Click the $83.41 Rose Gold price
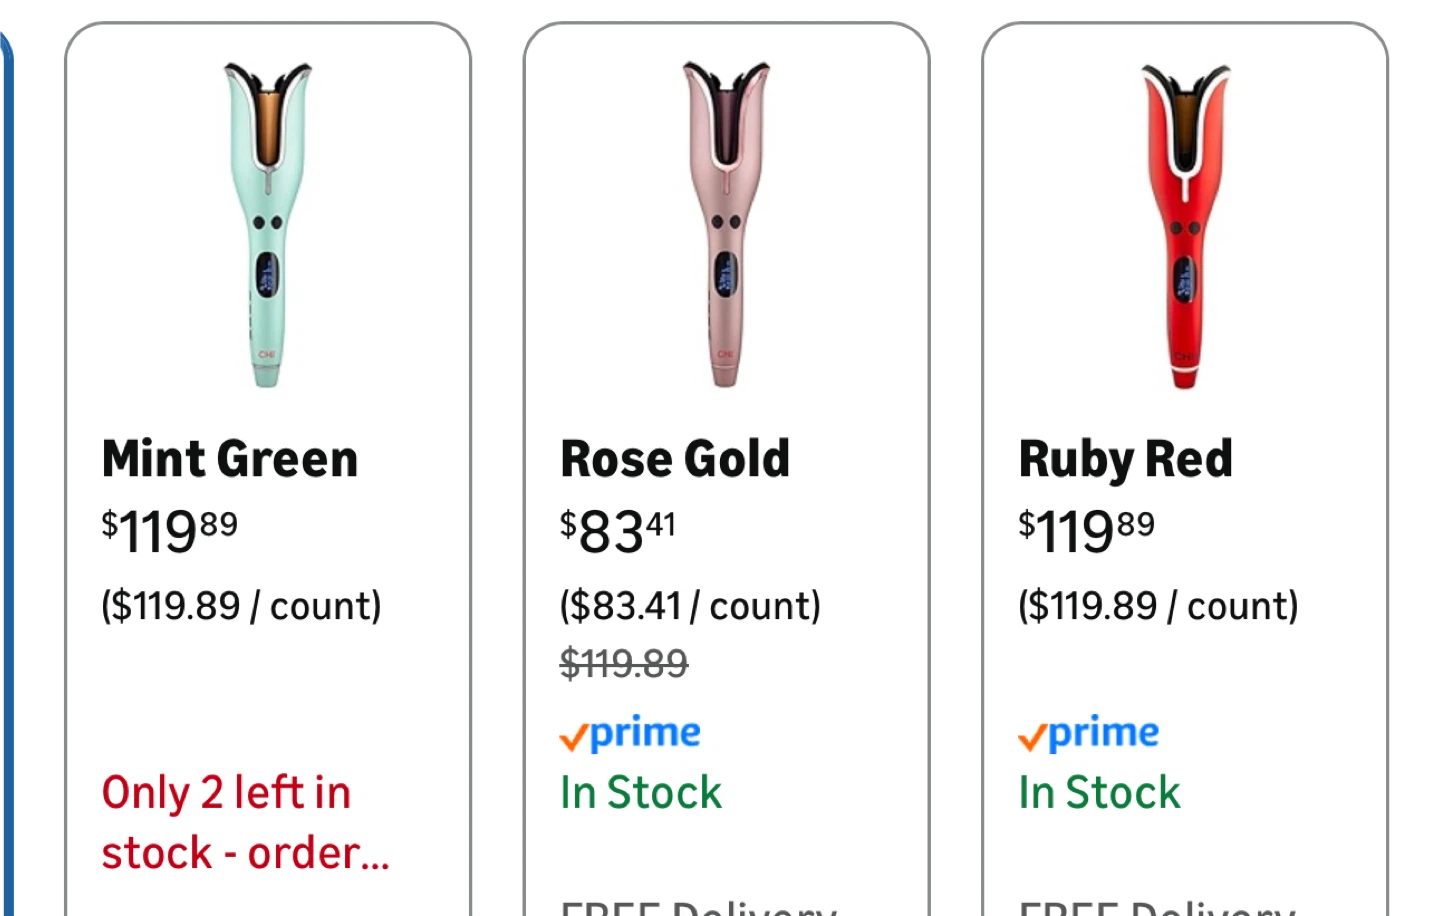The width and height of the screenshot is (1440, 916). pyautogui.click(x=618, y=530)
